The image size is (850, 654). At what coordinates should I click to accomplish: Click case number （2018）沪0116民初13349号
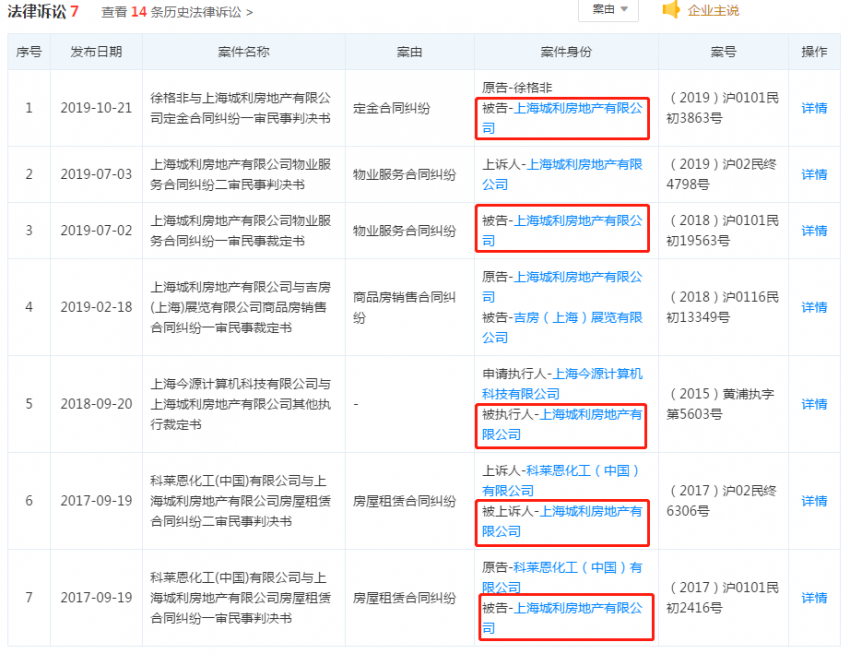(x=722, y=307)
